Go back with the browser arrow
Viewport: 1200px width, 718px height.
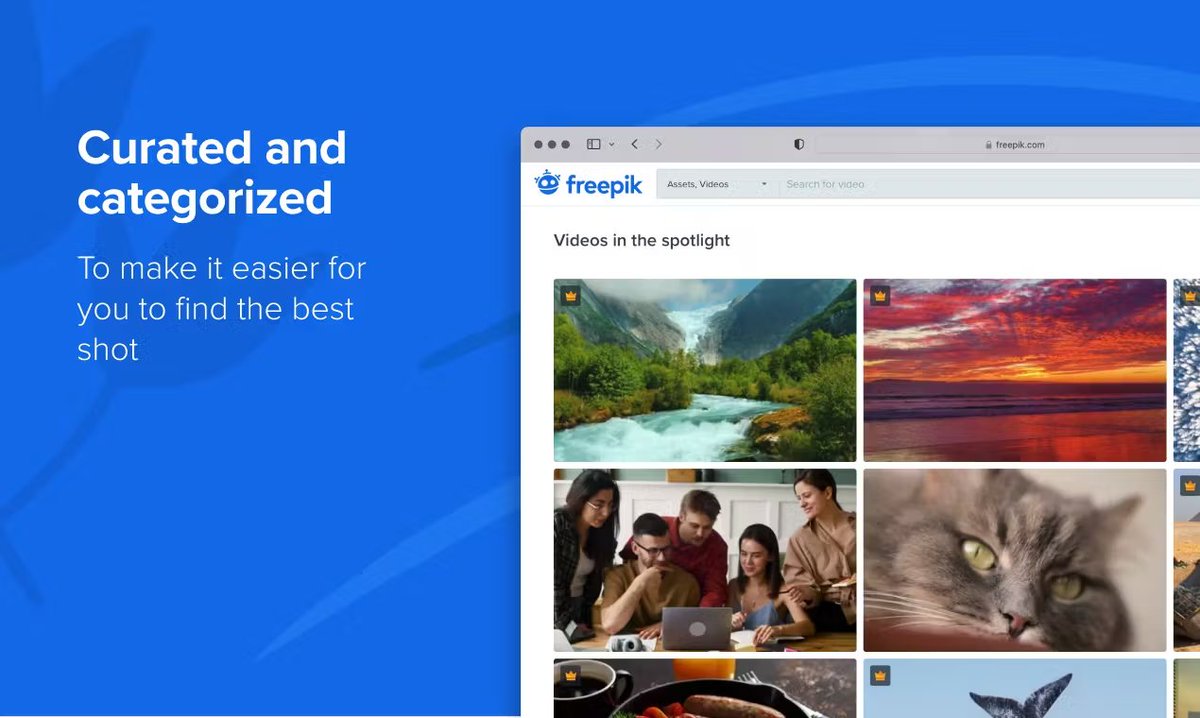[634, 144]
